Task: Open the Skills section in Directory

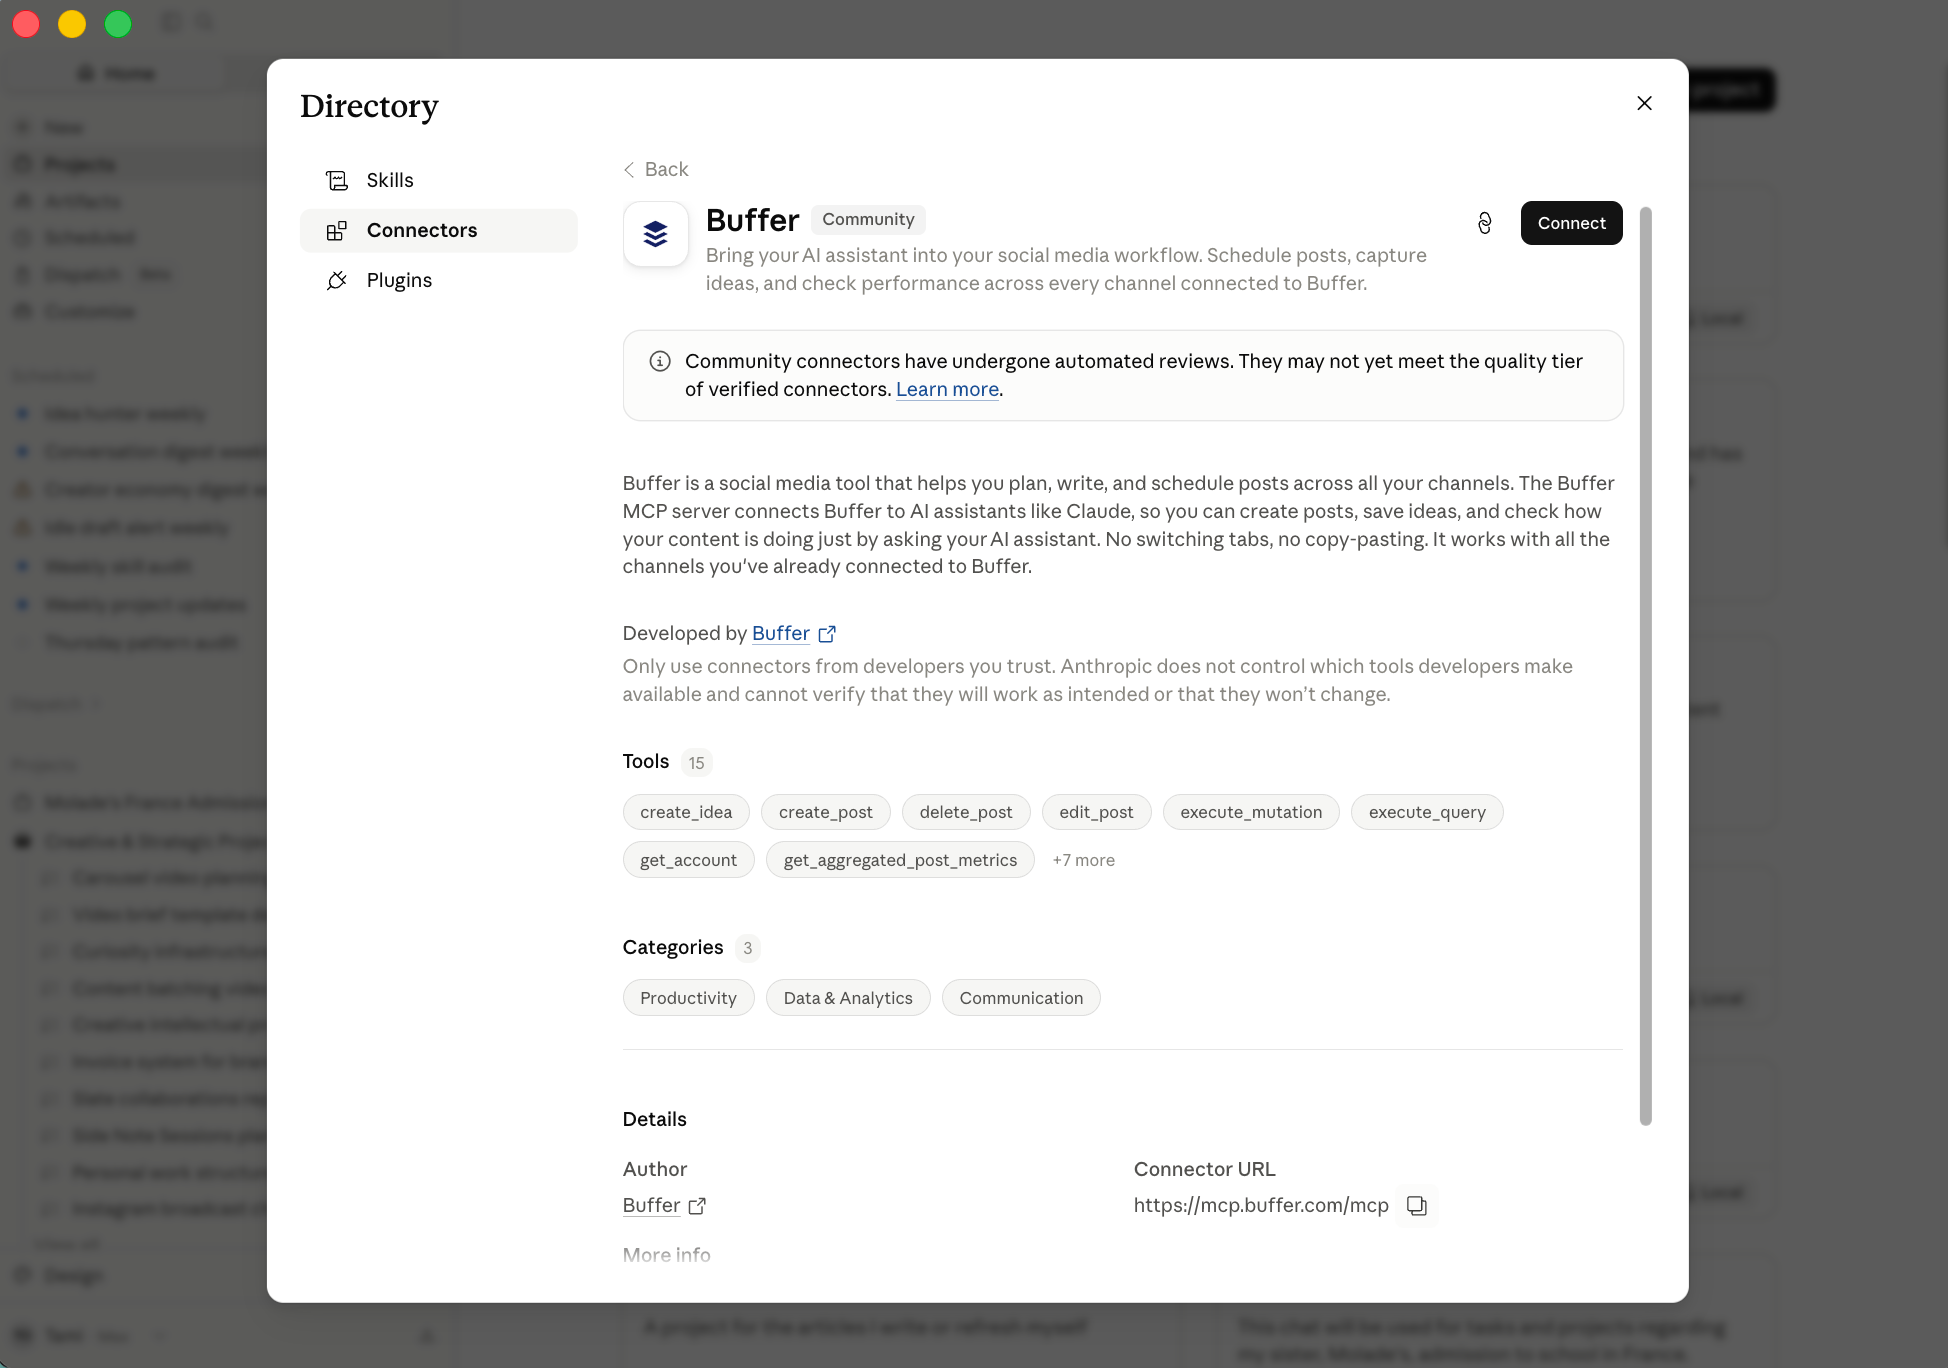Action: coord(438,180)
